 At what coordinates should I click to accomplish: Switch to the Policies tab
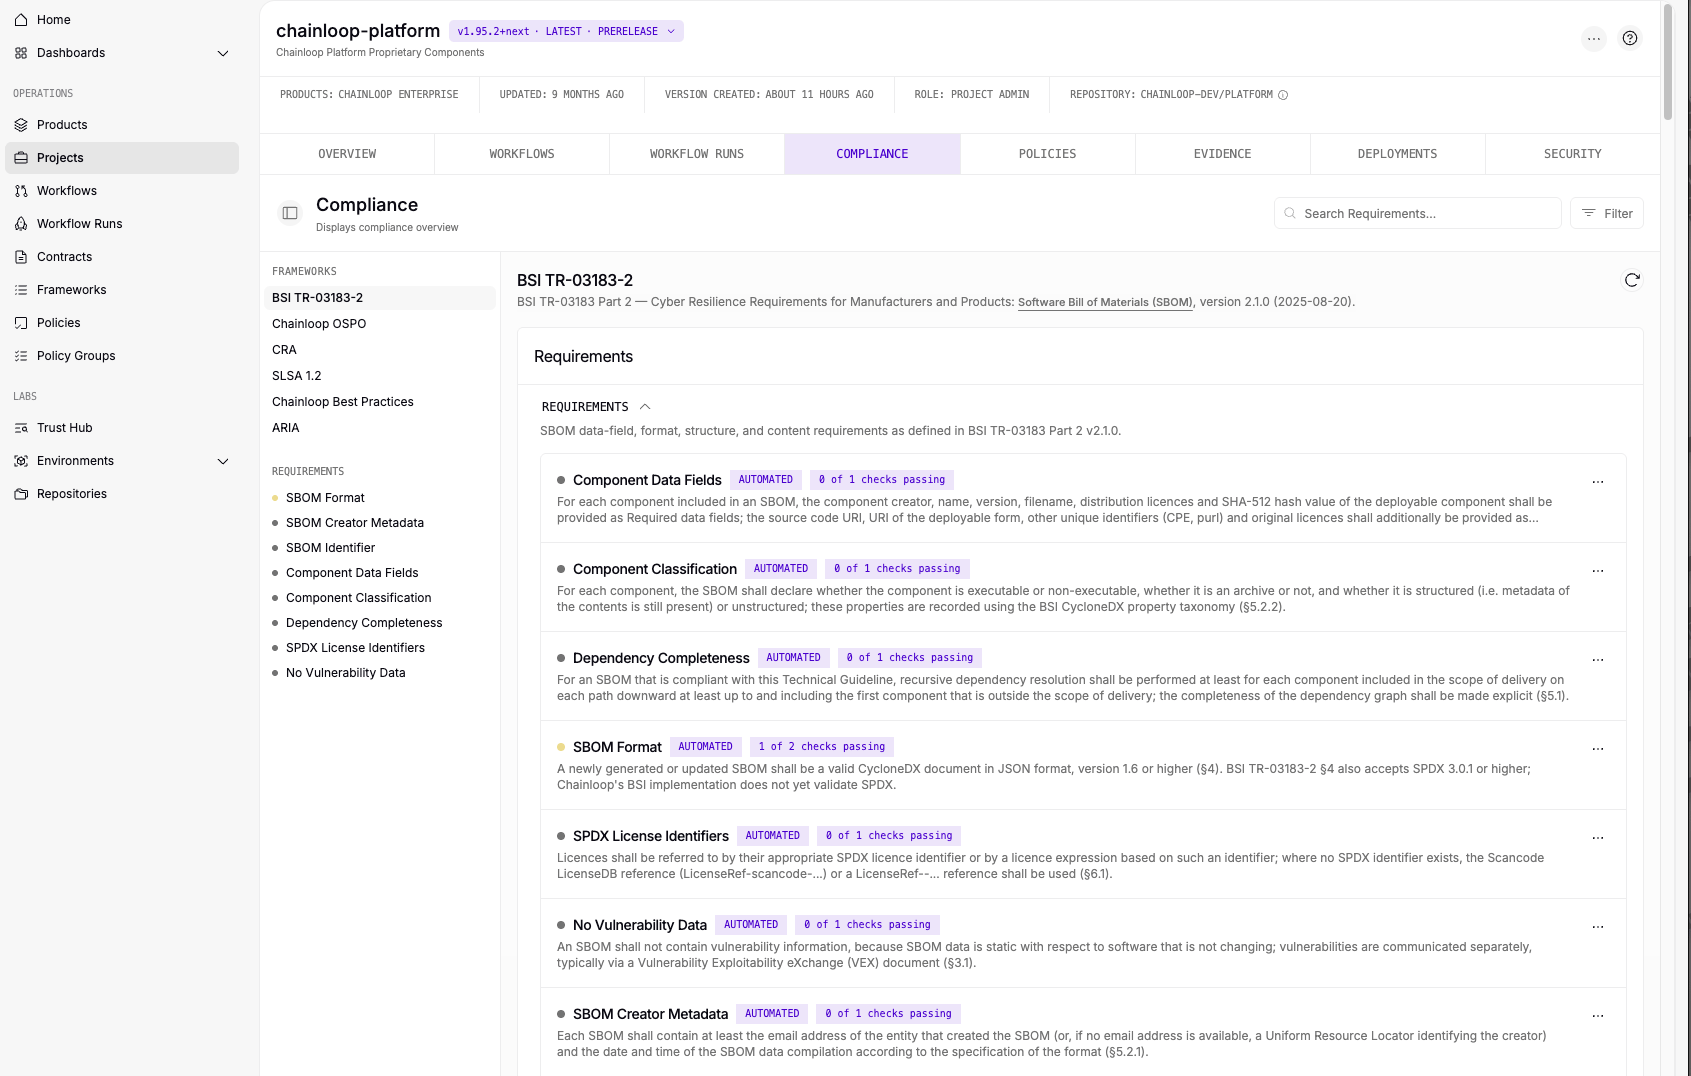pos(1047,154)
